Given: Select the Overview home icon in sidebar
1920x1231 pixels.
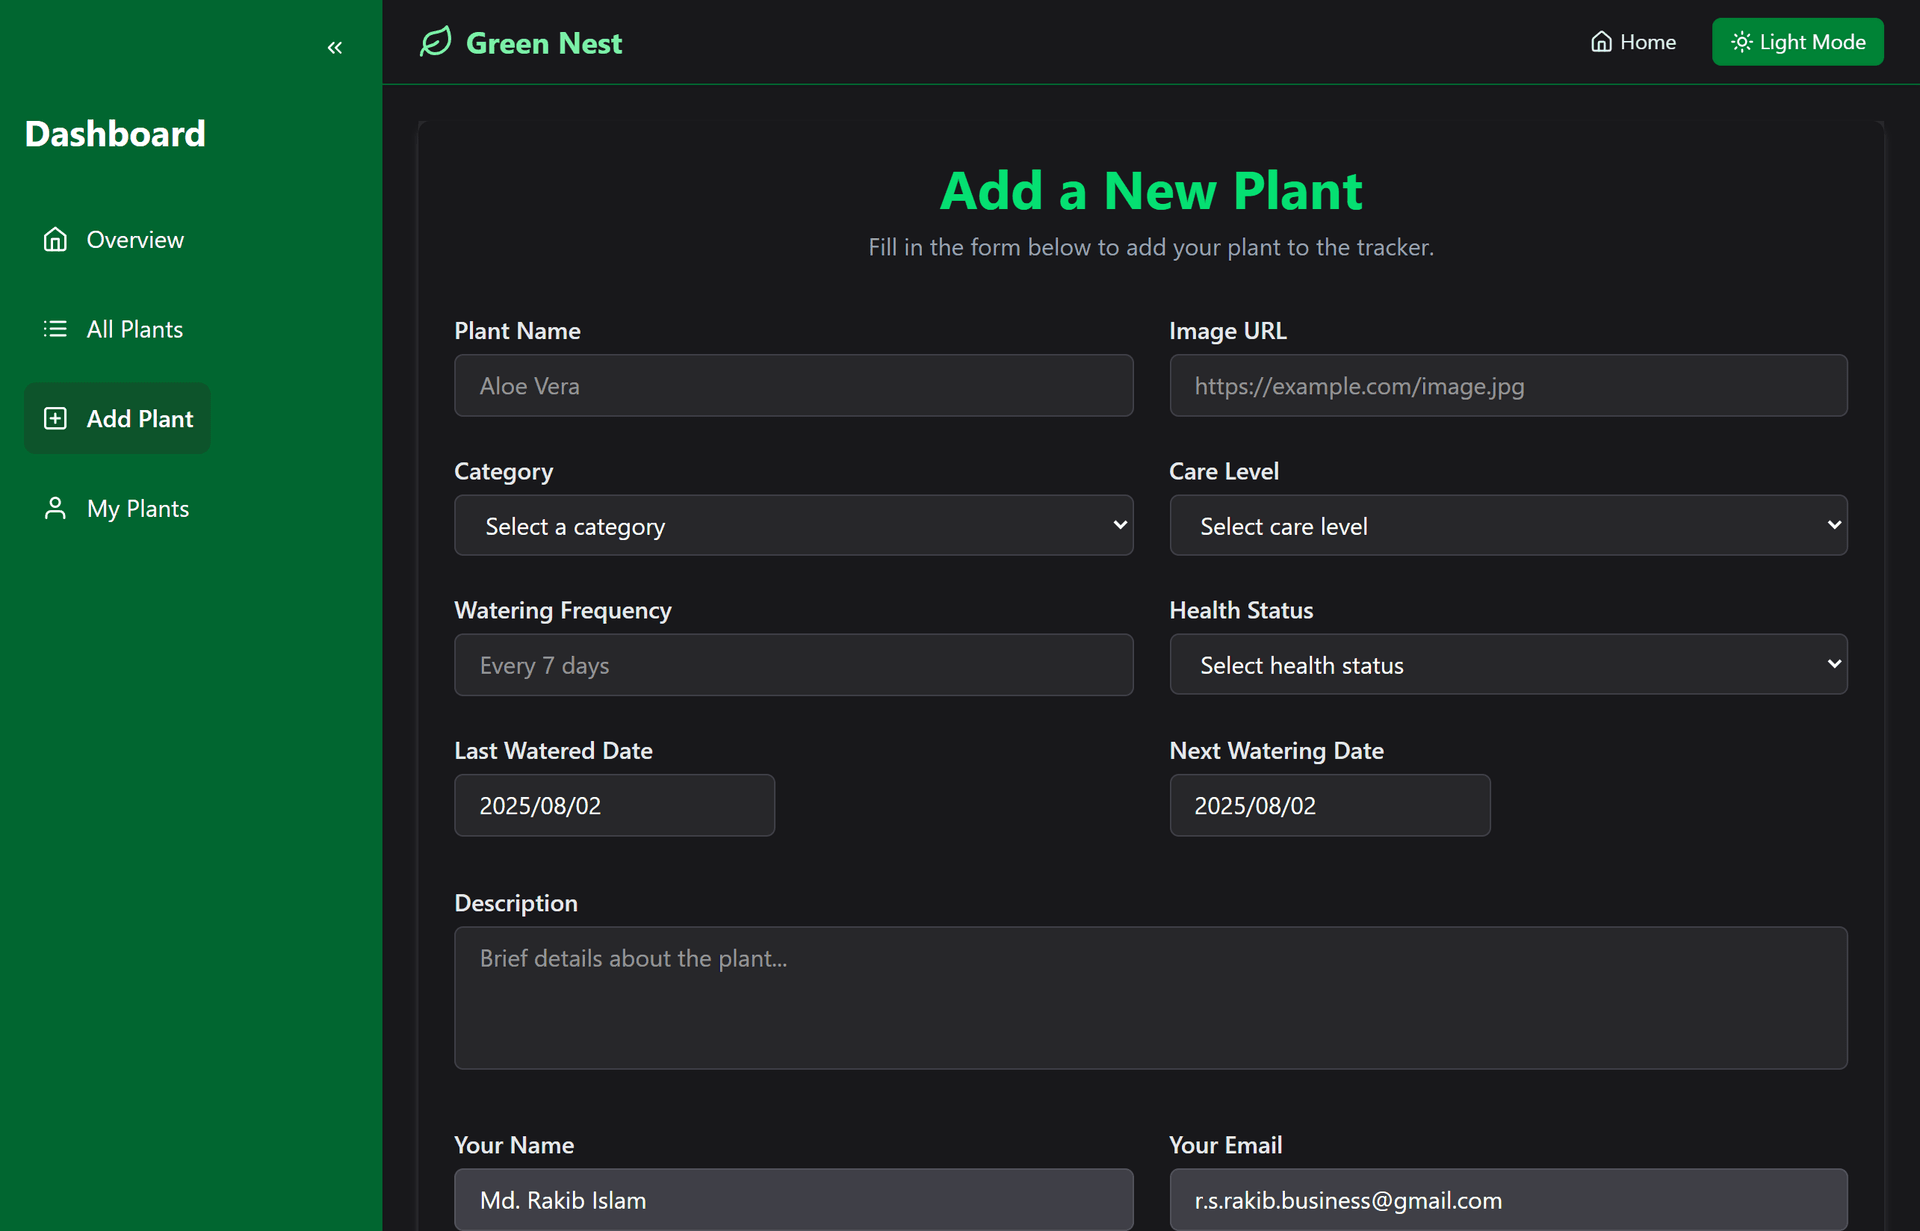Looking at the screenshot, I should point(55,239).
